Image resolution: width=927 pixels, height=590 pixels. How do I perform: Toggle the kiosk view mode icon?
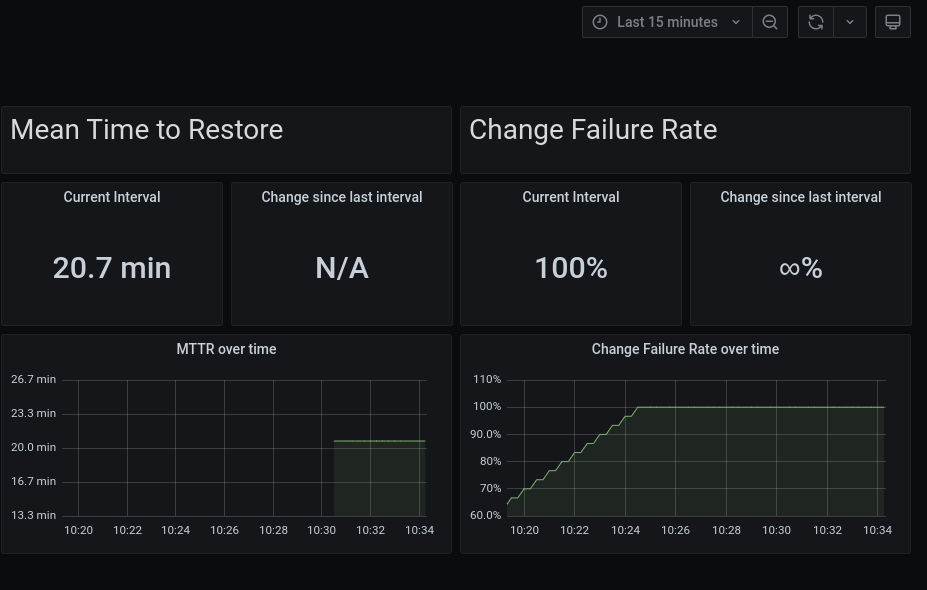tap(893, 22)
